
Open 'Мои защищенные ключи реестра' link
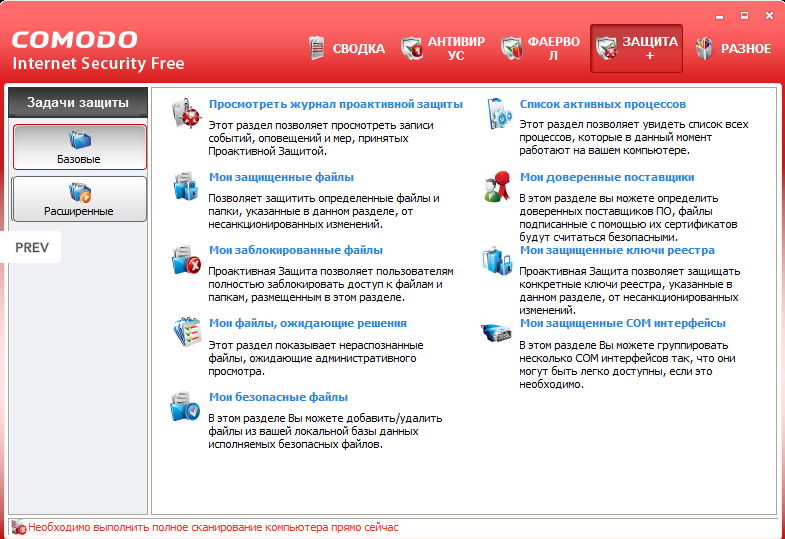click(x=617, y=250)
